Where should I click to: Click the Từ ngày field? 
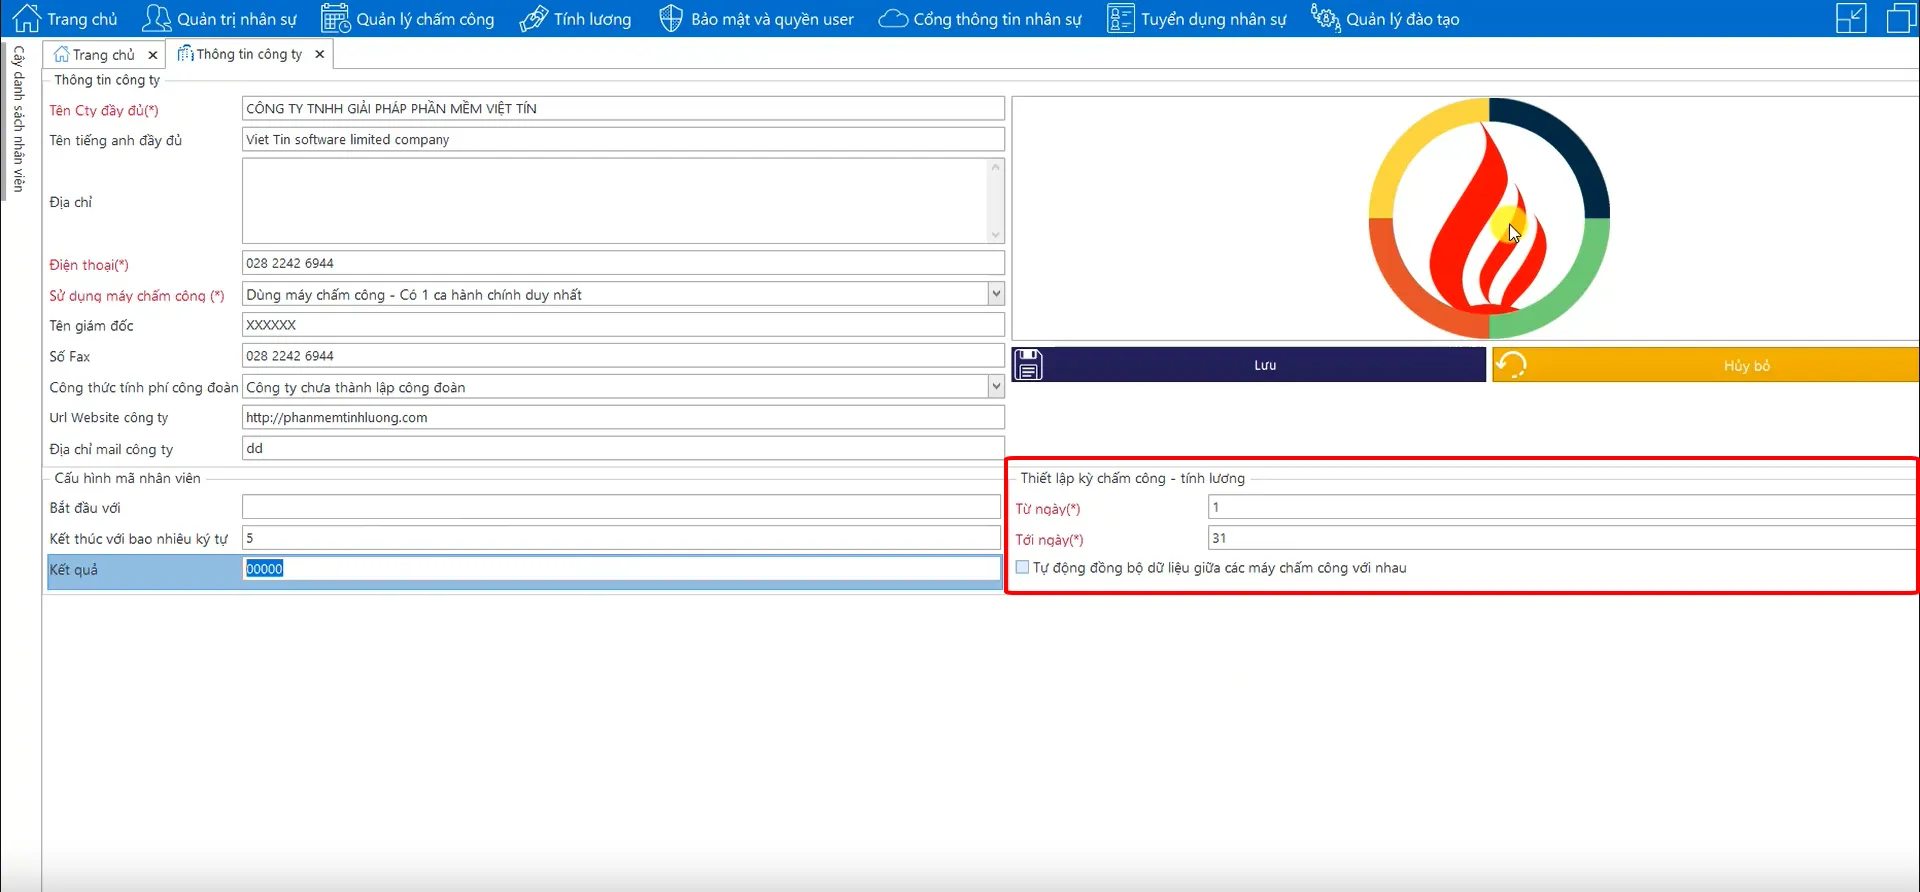point(1562,507)
